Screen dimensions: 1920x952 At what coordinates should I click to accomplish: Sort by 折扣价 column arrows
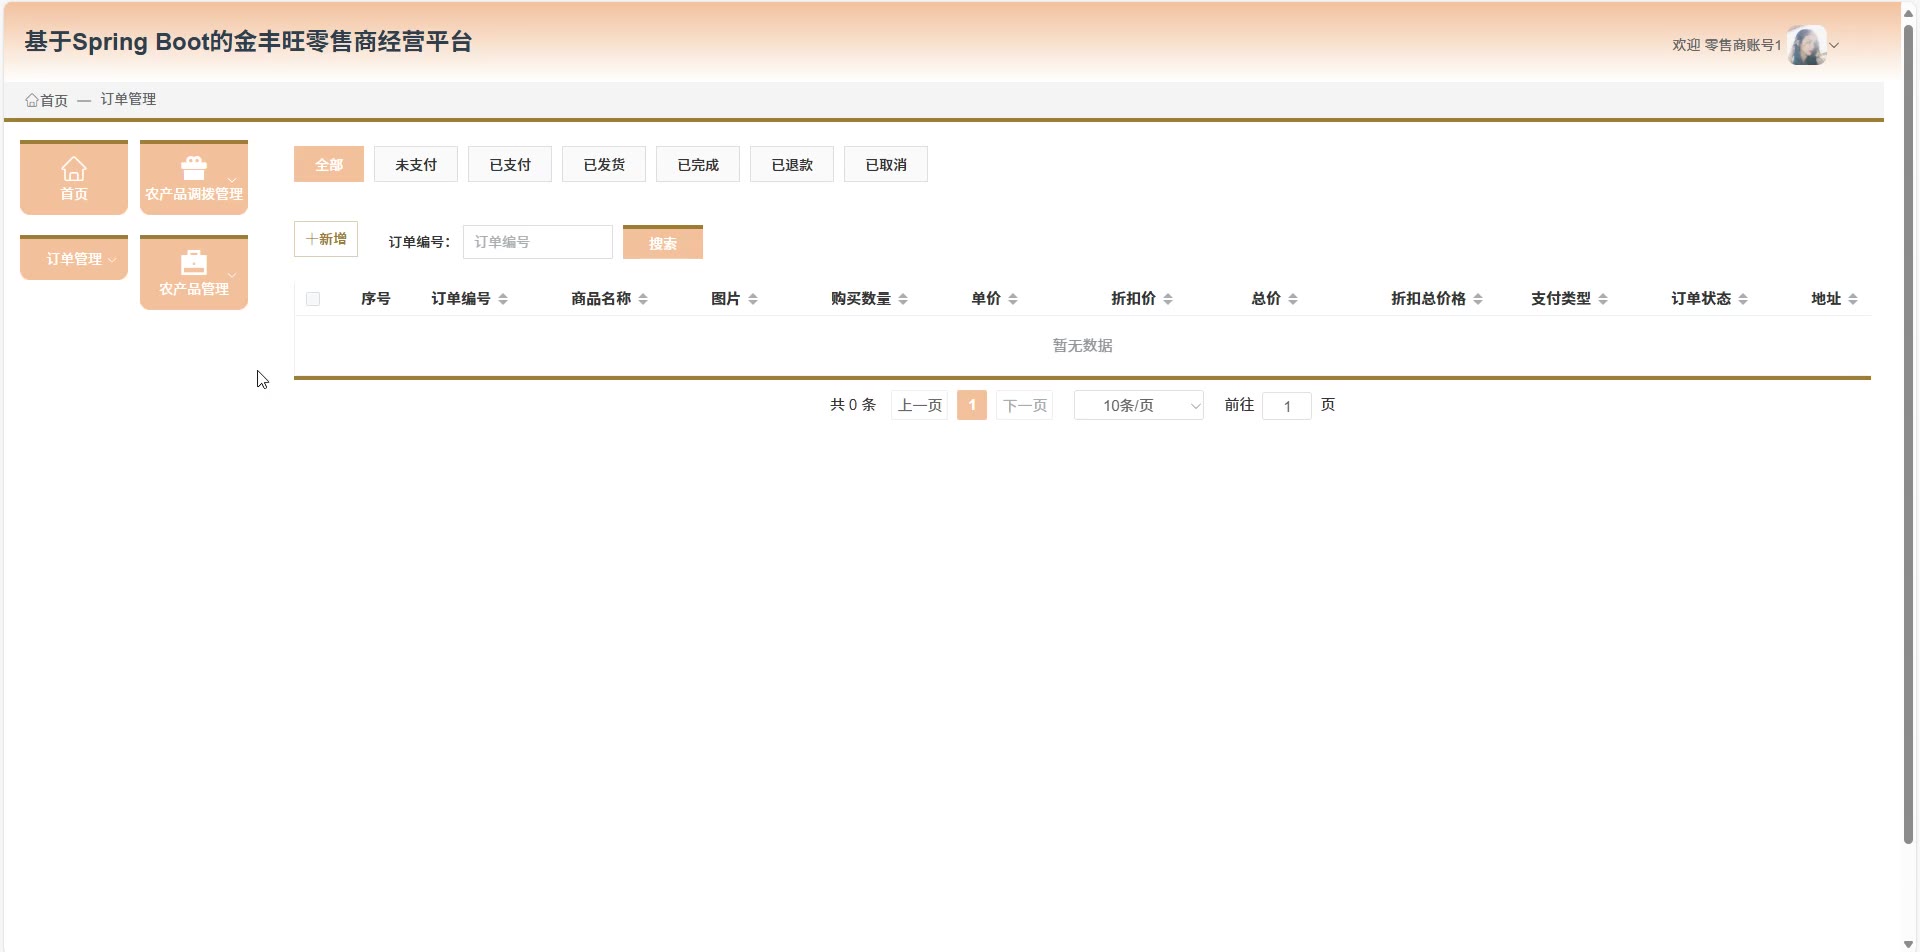(x=1168, y=299)
